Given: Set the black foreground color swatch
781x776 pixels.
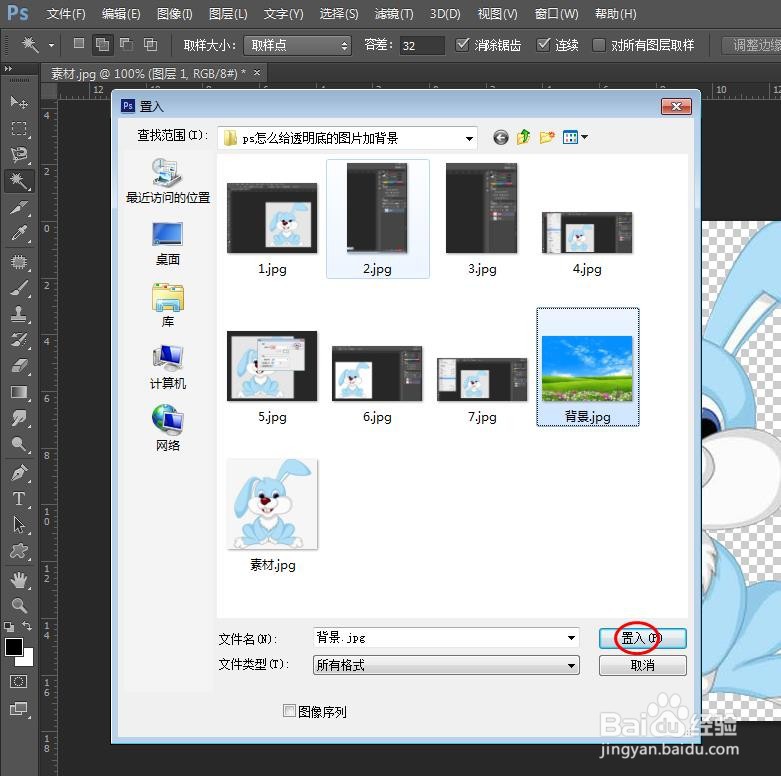Looking at the screenshot, I should tap(12, 646).
